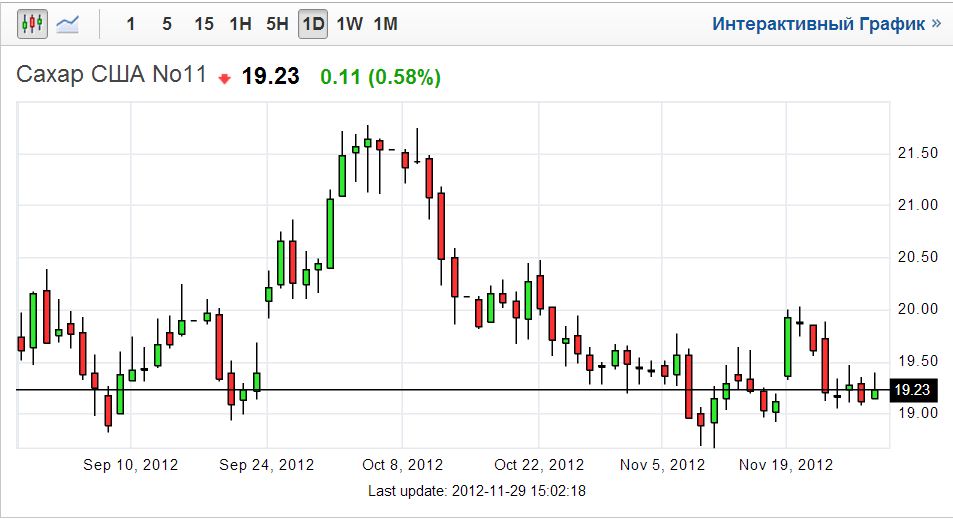Select the 1H timeframe

(241, 24)
